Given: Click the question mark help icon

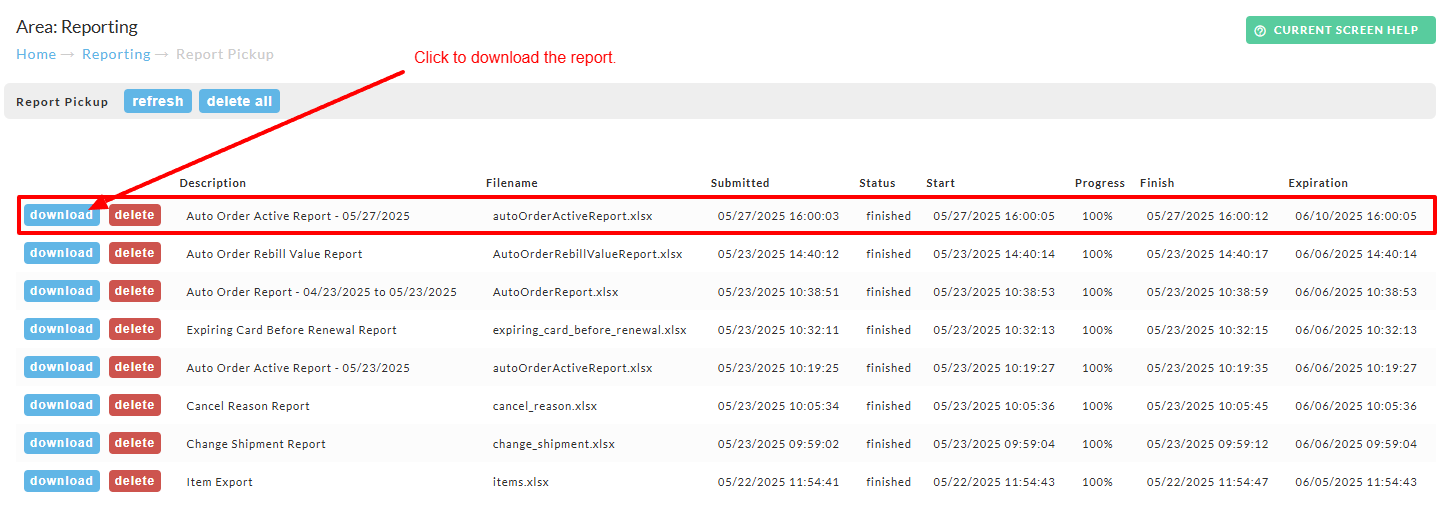Looking at the screenshot, I should [x=1260, y=30].
